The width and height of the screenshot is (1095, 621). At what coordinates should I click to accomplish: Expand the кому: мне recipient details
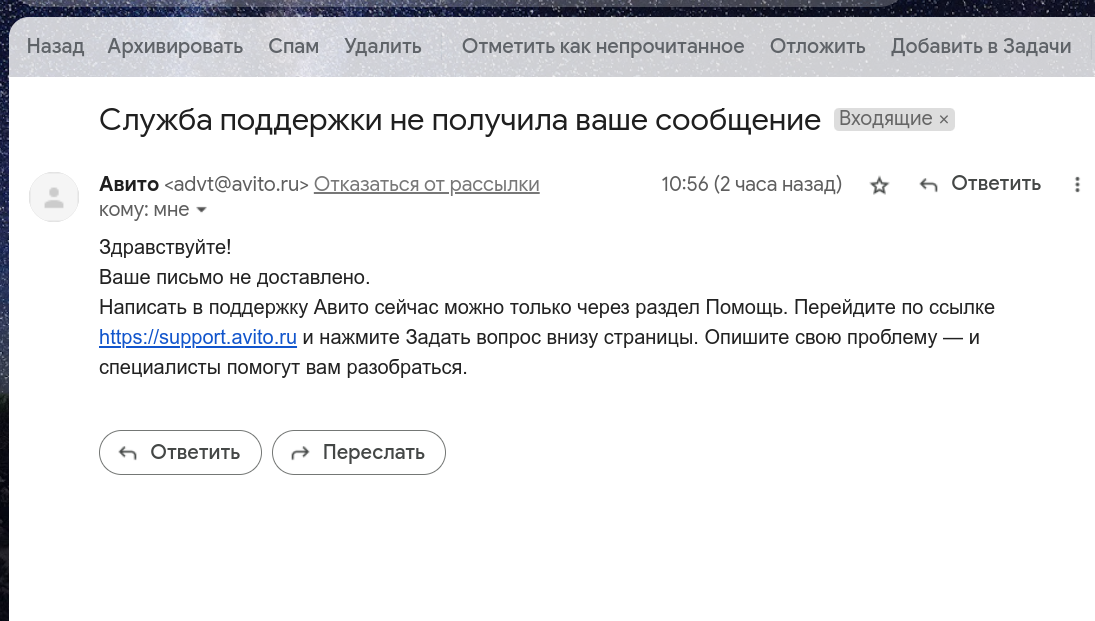(201, 210)
